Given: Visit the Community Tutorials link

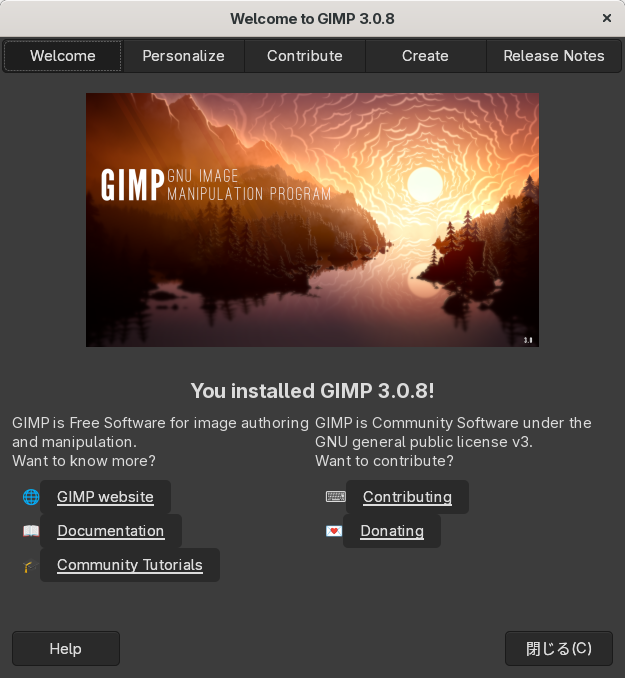Looking at the screenshot, I should [130, 565].
